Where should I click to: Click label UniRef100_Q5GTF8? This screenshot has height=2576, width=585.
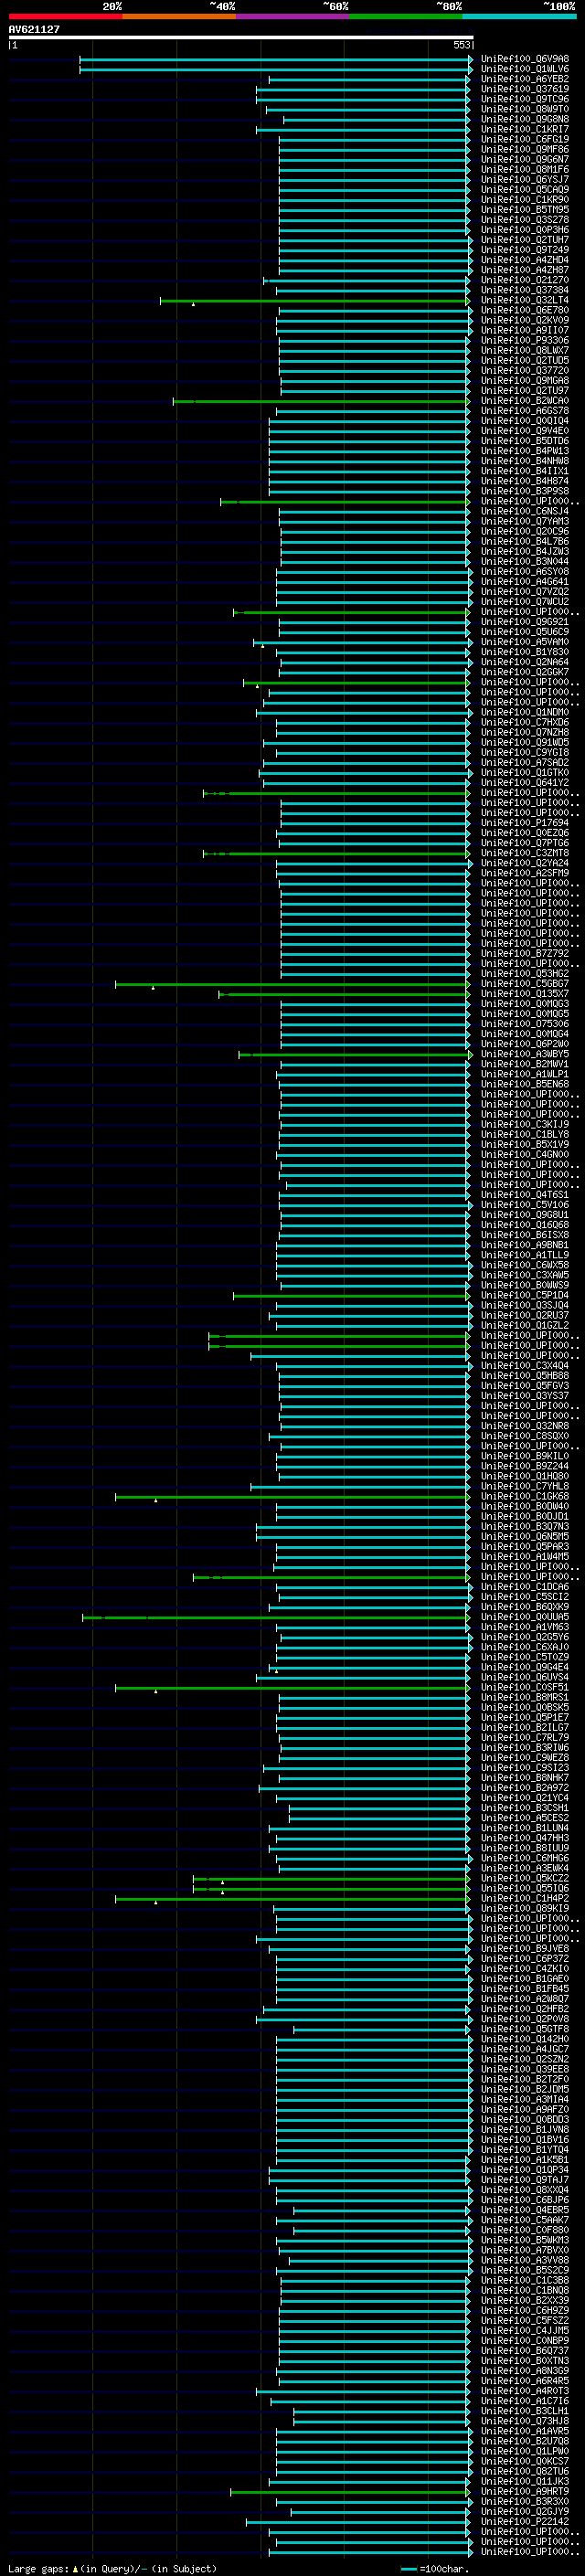[x=525, y=2029]
